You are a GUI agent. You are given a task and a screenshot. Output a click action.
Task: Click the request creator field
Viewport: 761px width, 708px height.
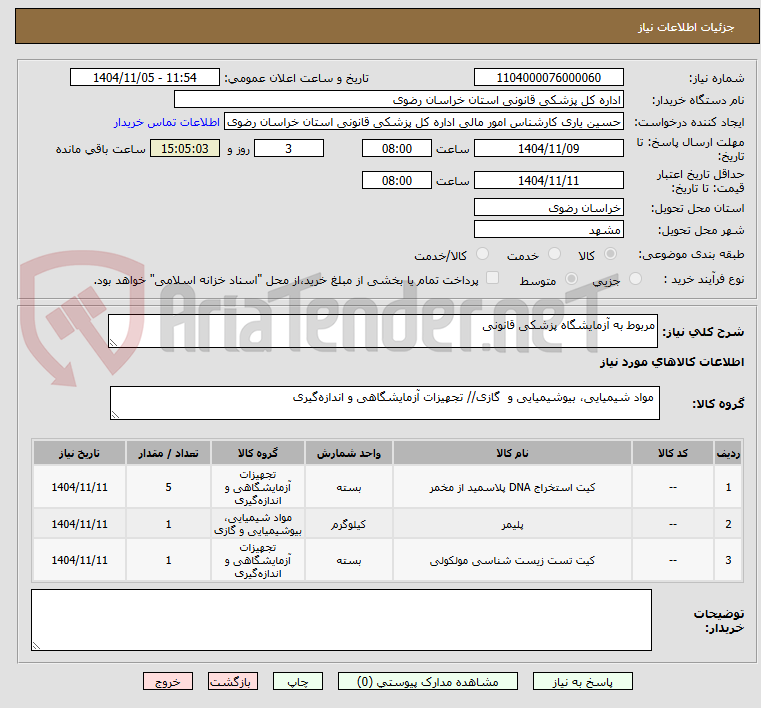424,122
